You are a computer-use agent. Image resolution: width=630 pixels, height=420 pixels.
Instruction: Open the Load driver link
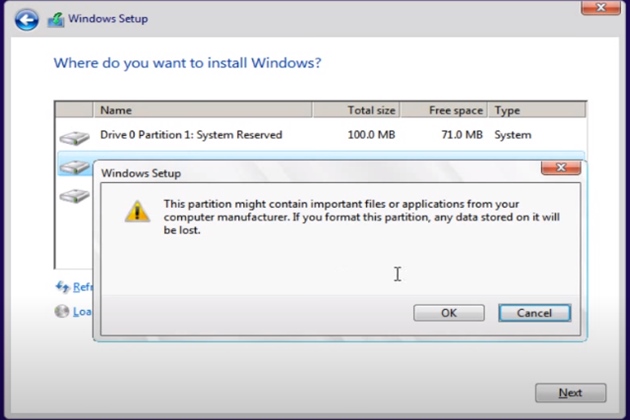tap(82, 312)
